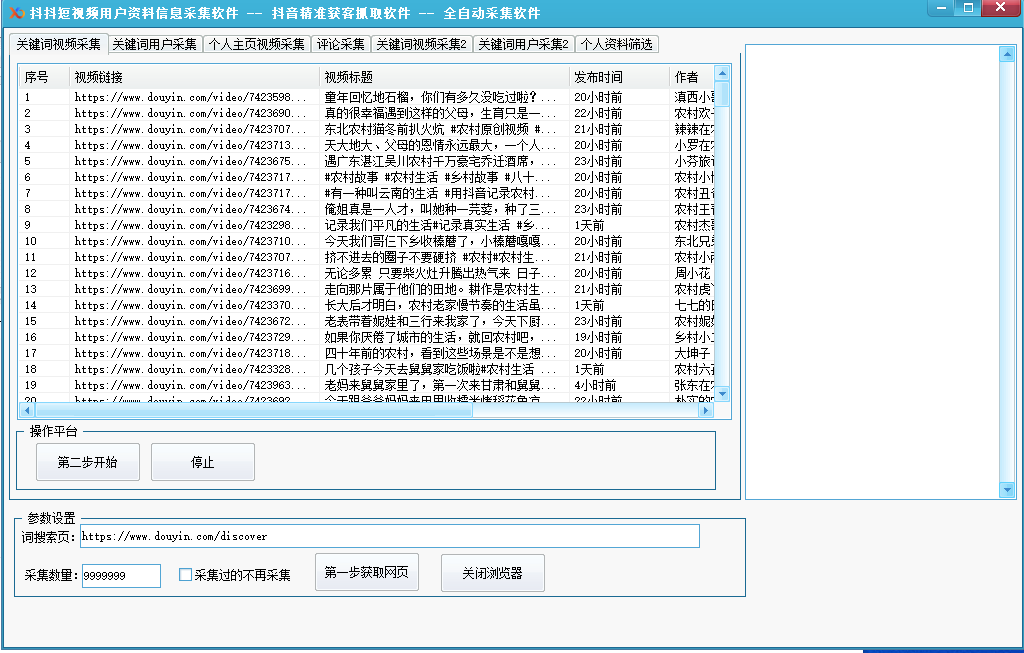
Task: Click the 视频标题 column header
Action: (444, 77)
